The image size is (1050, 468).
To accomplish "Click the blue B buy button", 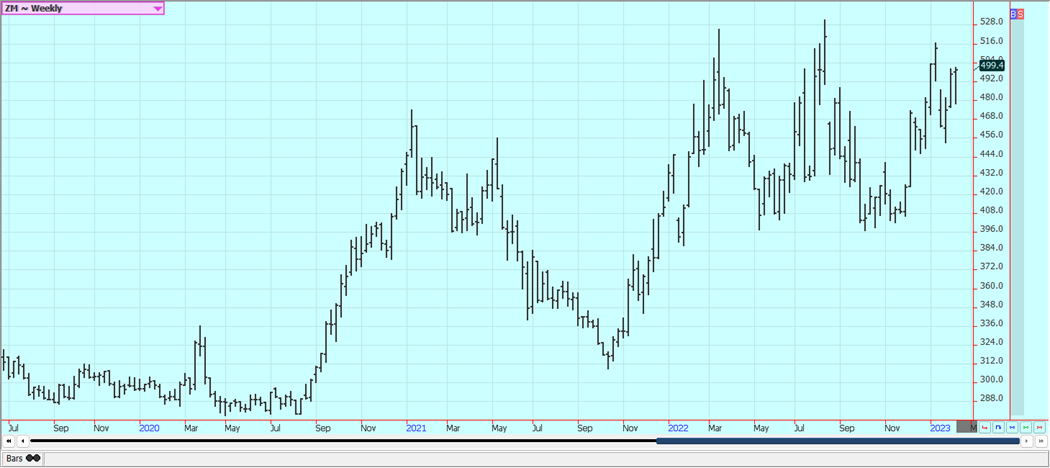I will 1014,13.
